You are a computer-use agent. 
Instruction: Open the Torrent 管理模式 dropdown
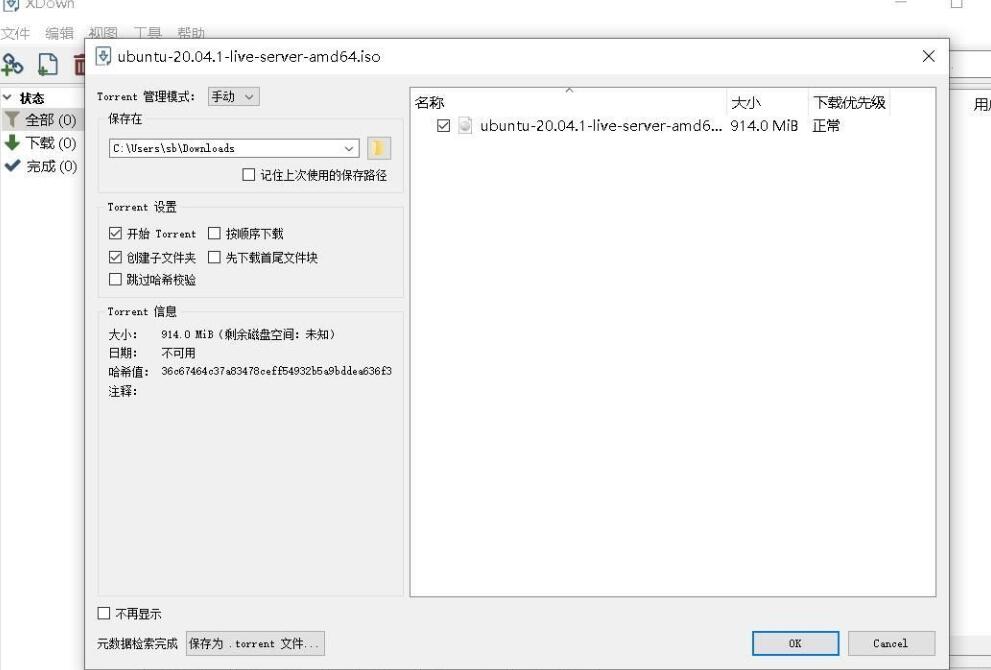pos(234,97)
